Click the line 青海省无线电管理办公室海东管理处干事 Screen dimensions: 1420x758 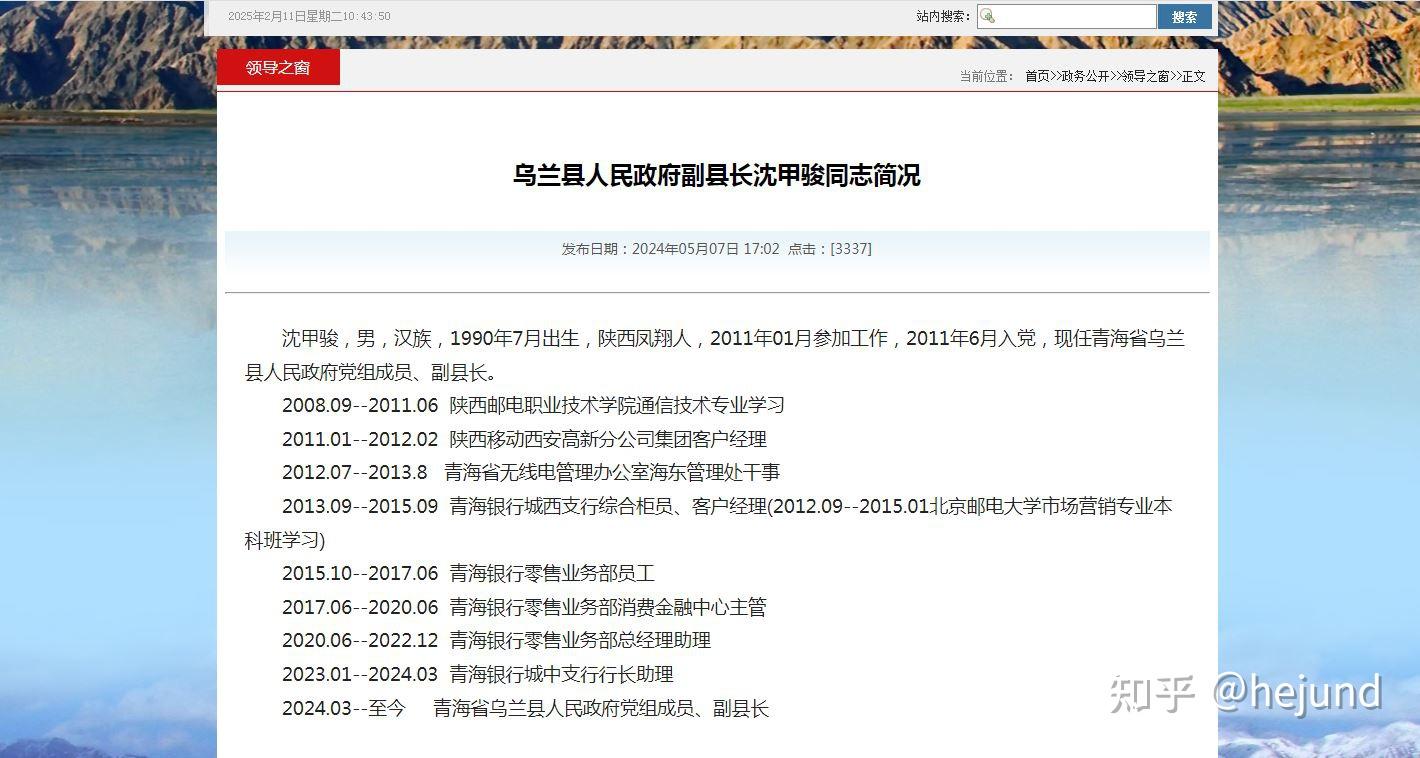[x=612, y=472]
